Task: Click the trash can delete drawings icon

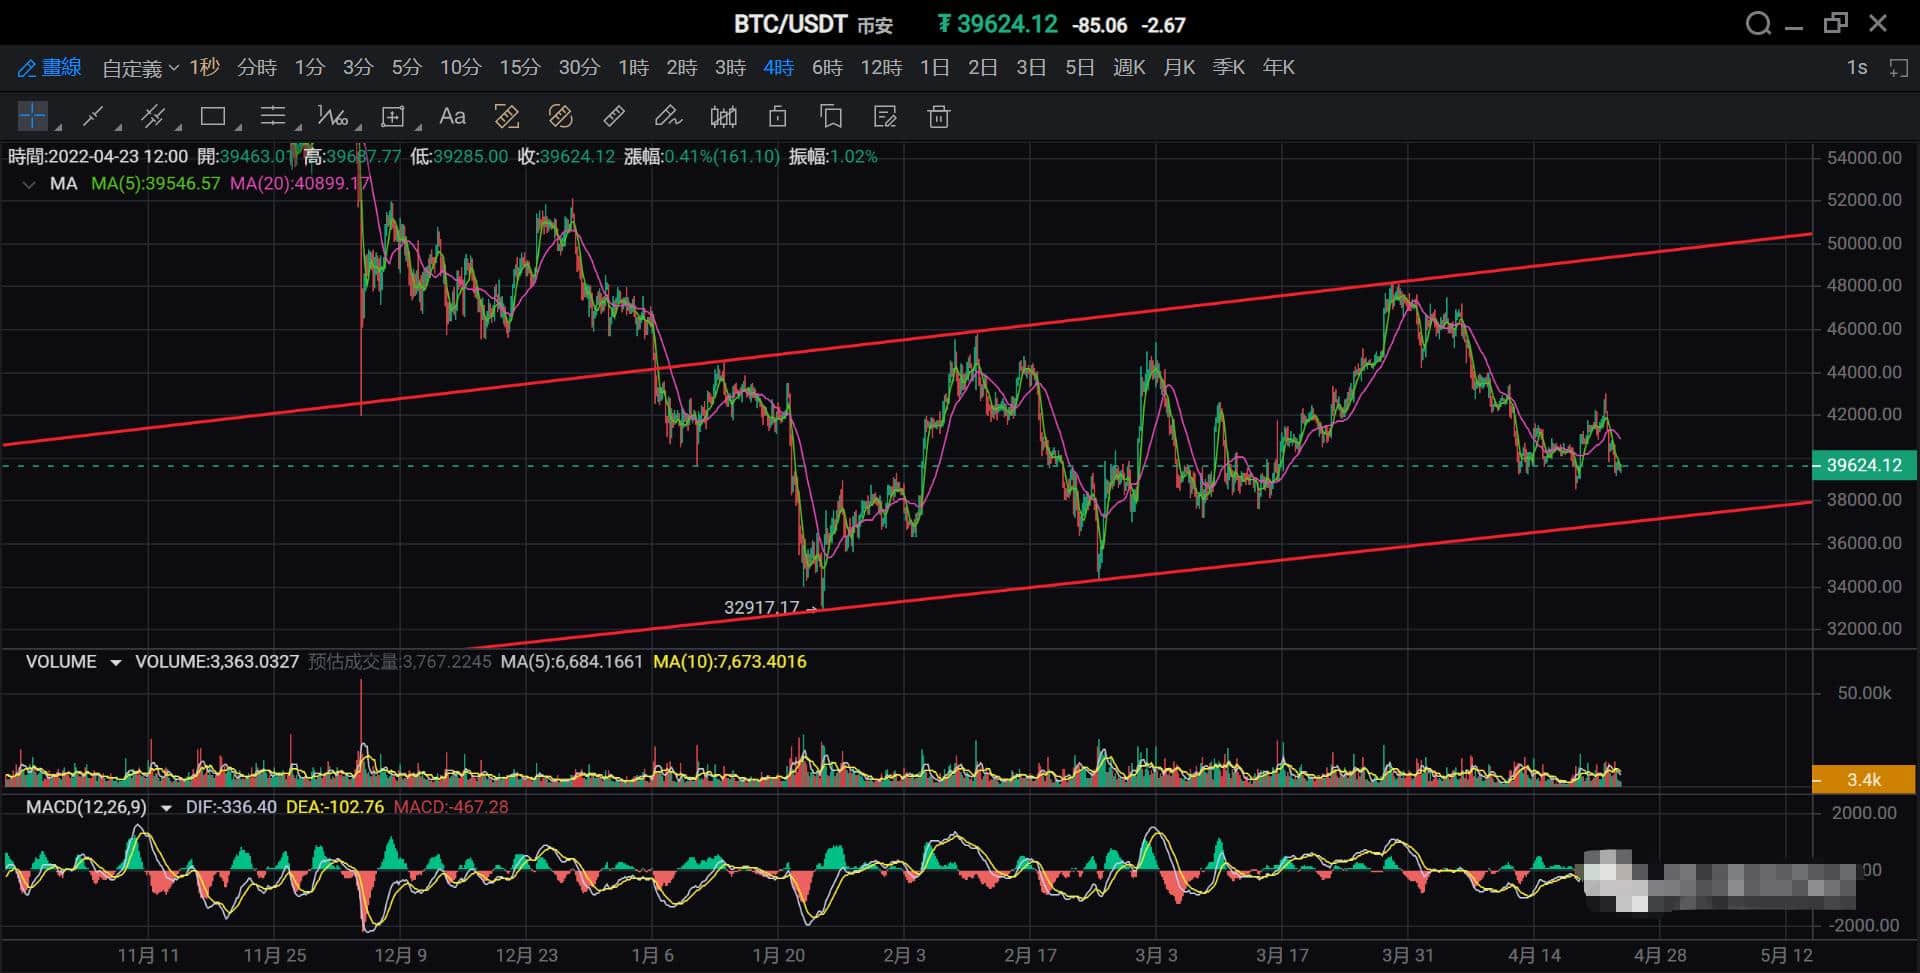Action: tap(938, 117)
